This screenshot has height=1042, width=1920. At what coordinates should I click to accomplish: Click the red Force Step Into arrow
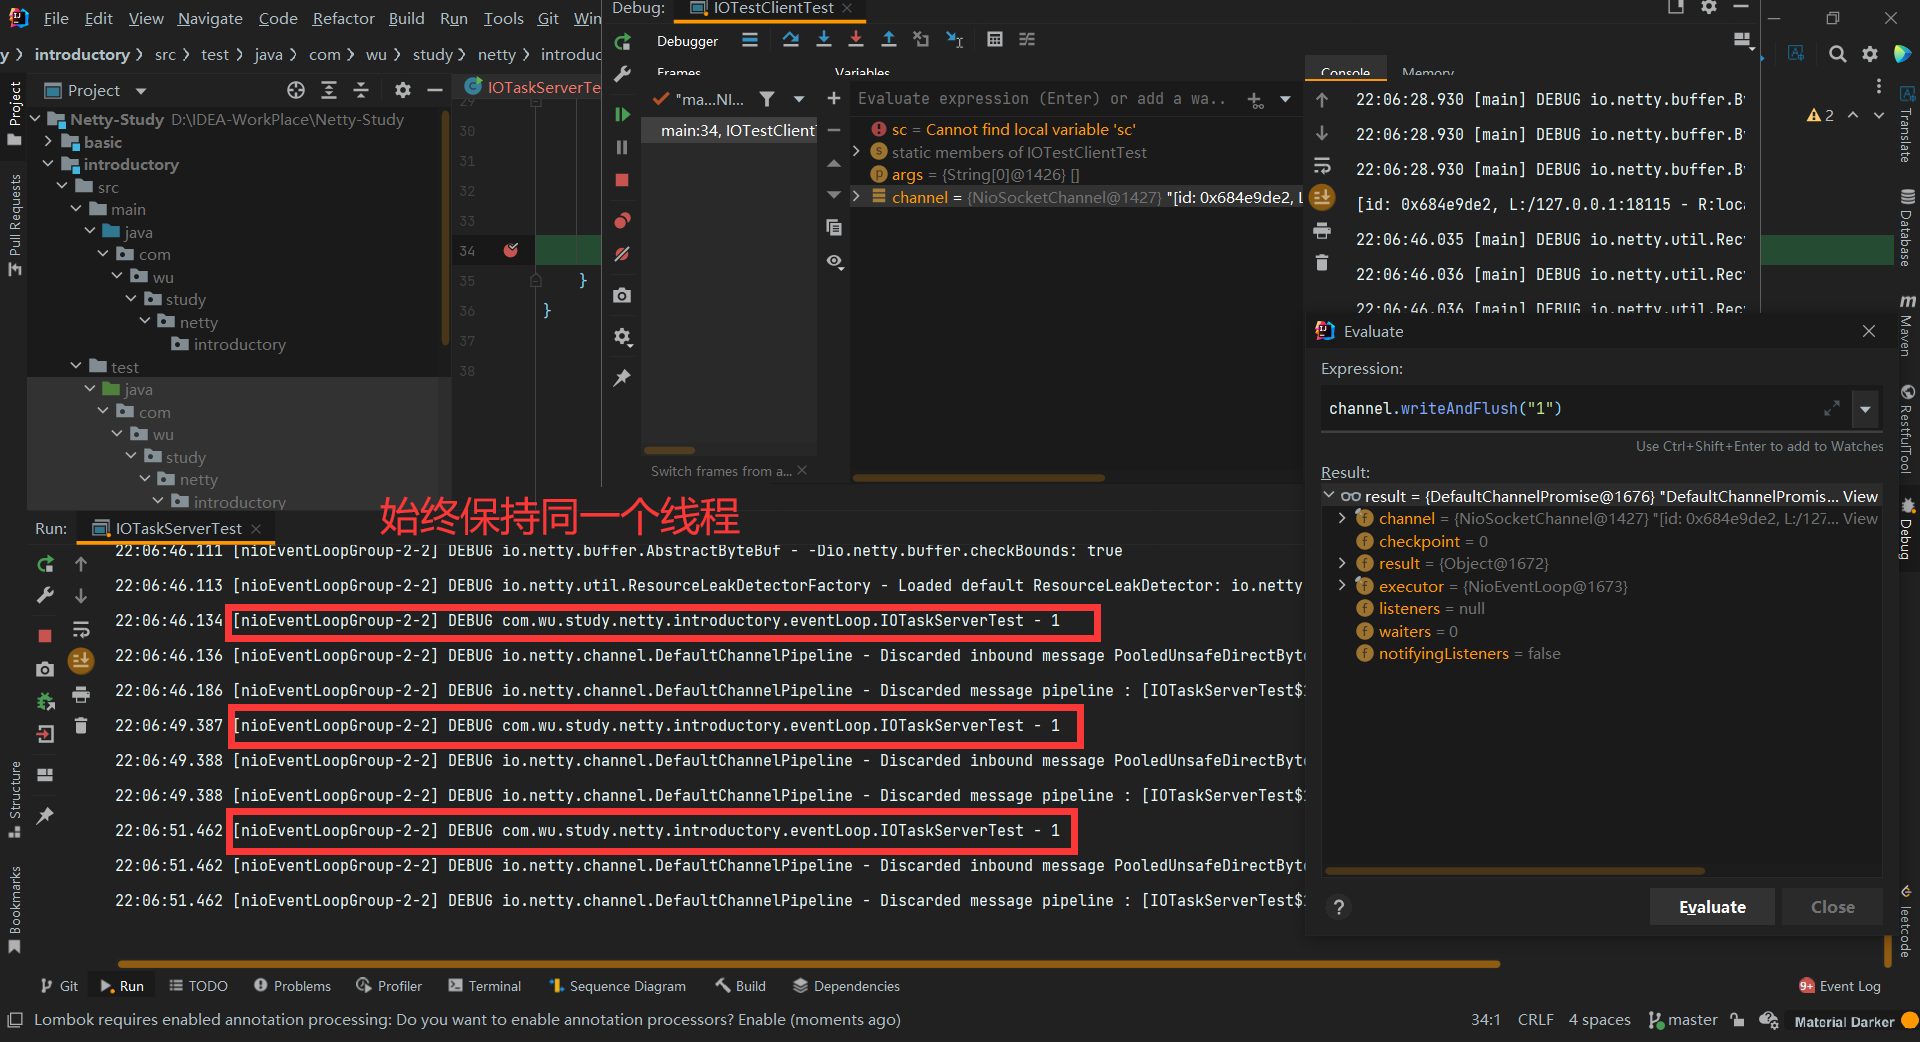tap(856, 40)
